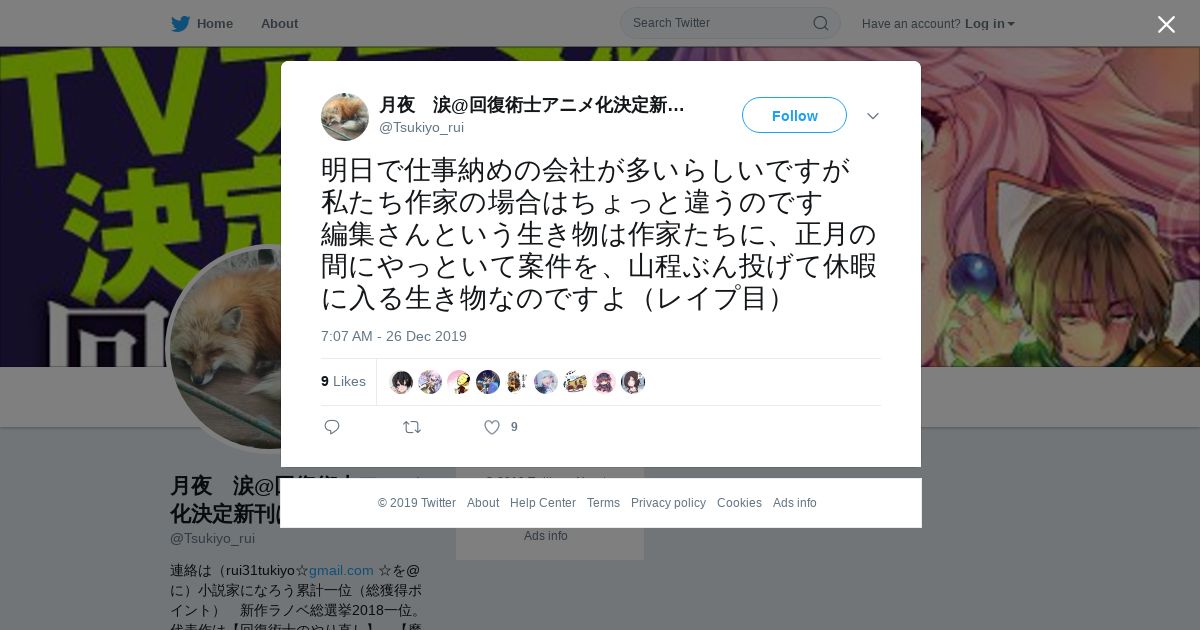Go to the Home tab

pos(203,23)
